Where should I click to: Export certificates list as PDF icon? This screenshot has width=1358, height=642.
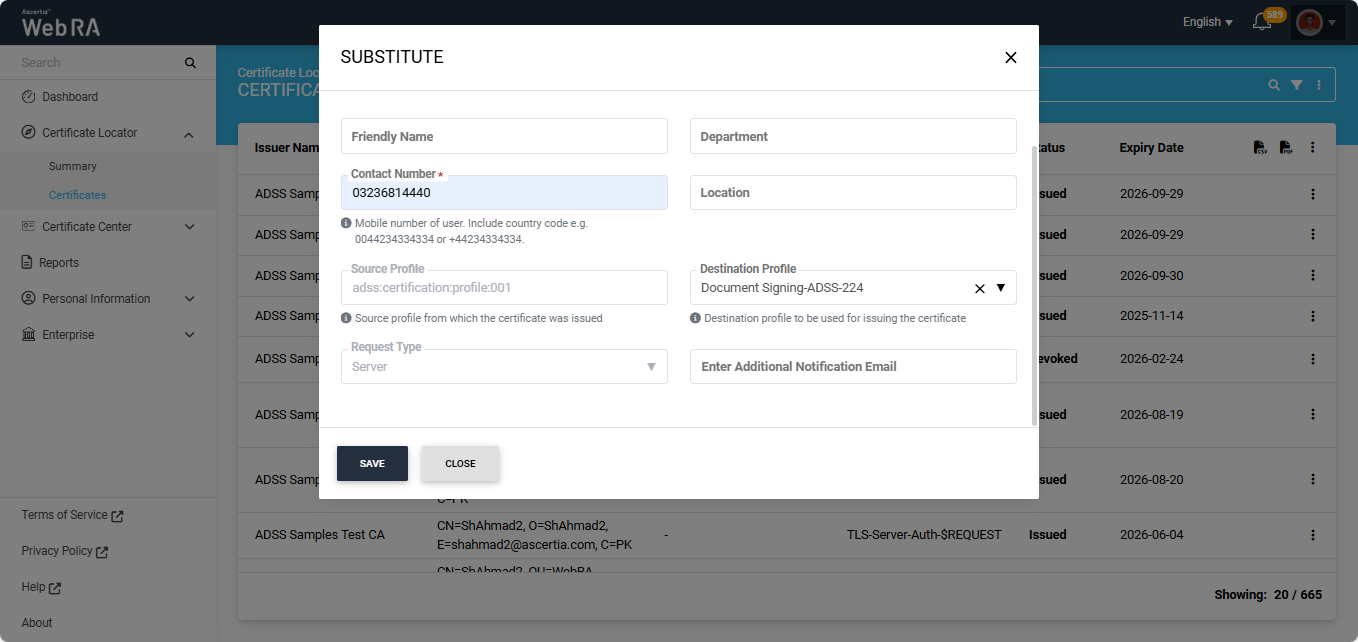pyautogui.click(x=1286, y=148)
